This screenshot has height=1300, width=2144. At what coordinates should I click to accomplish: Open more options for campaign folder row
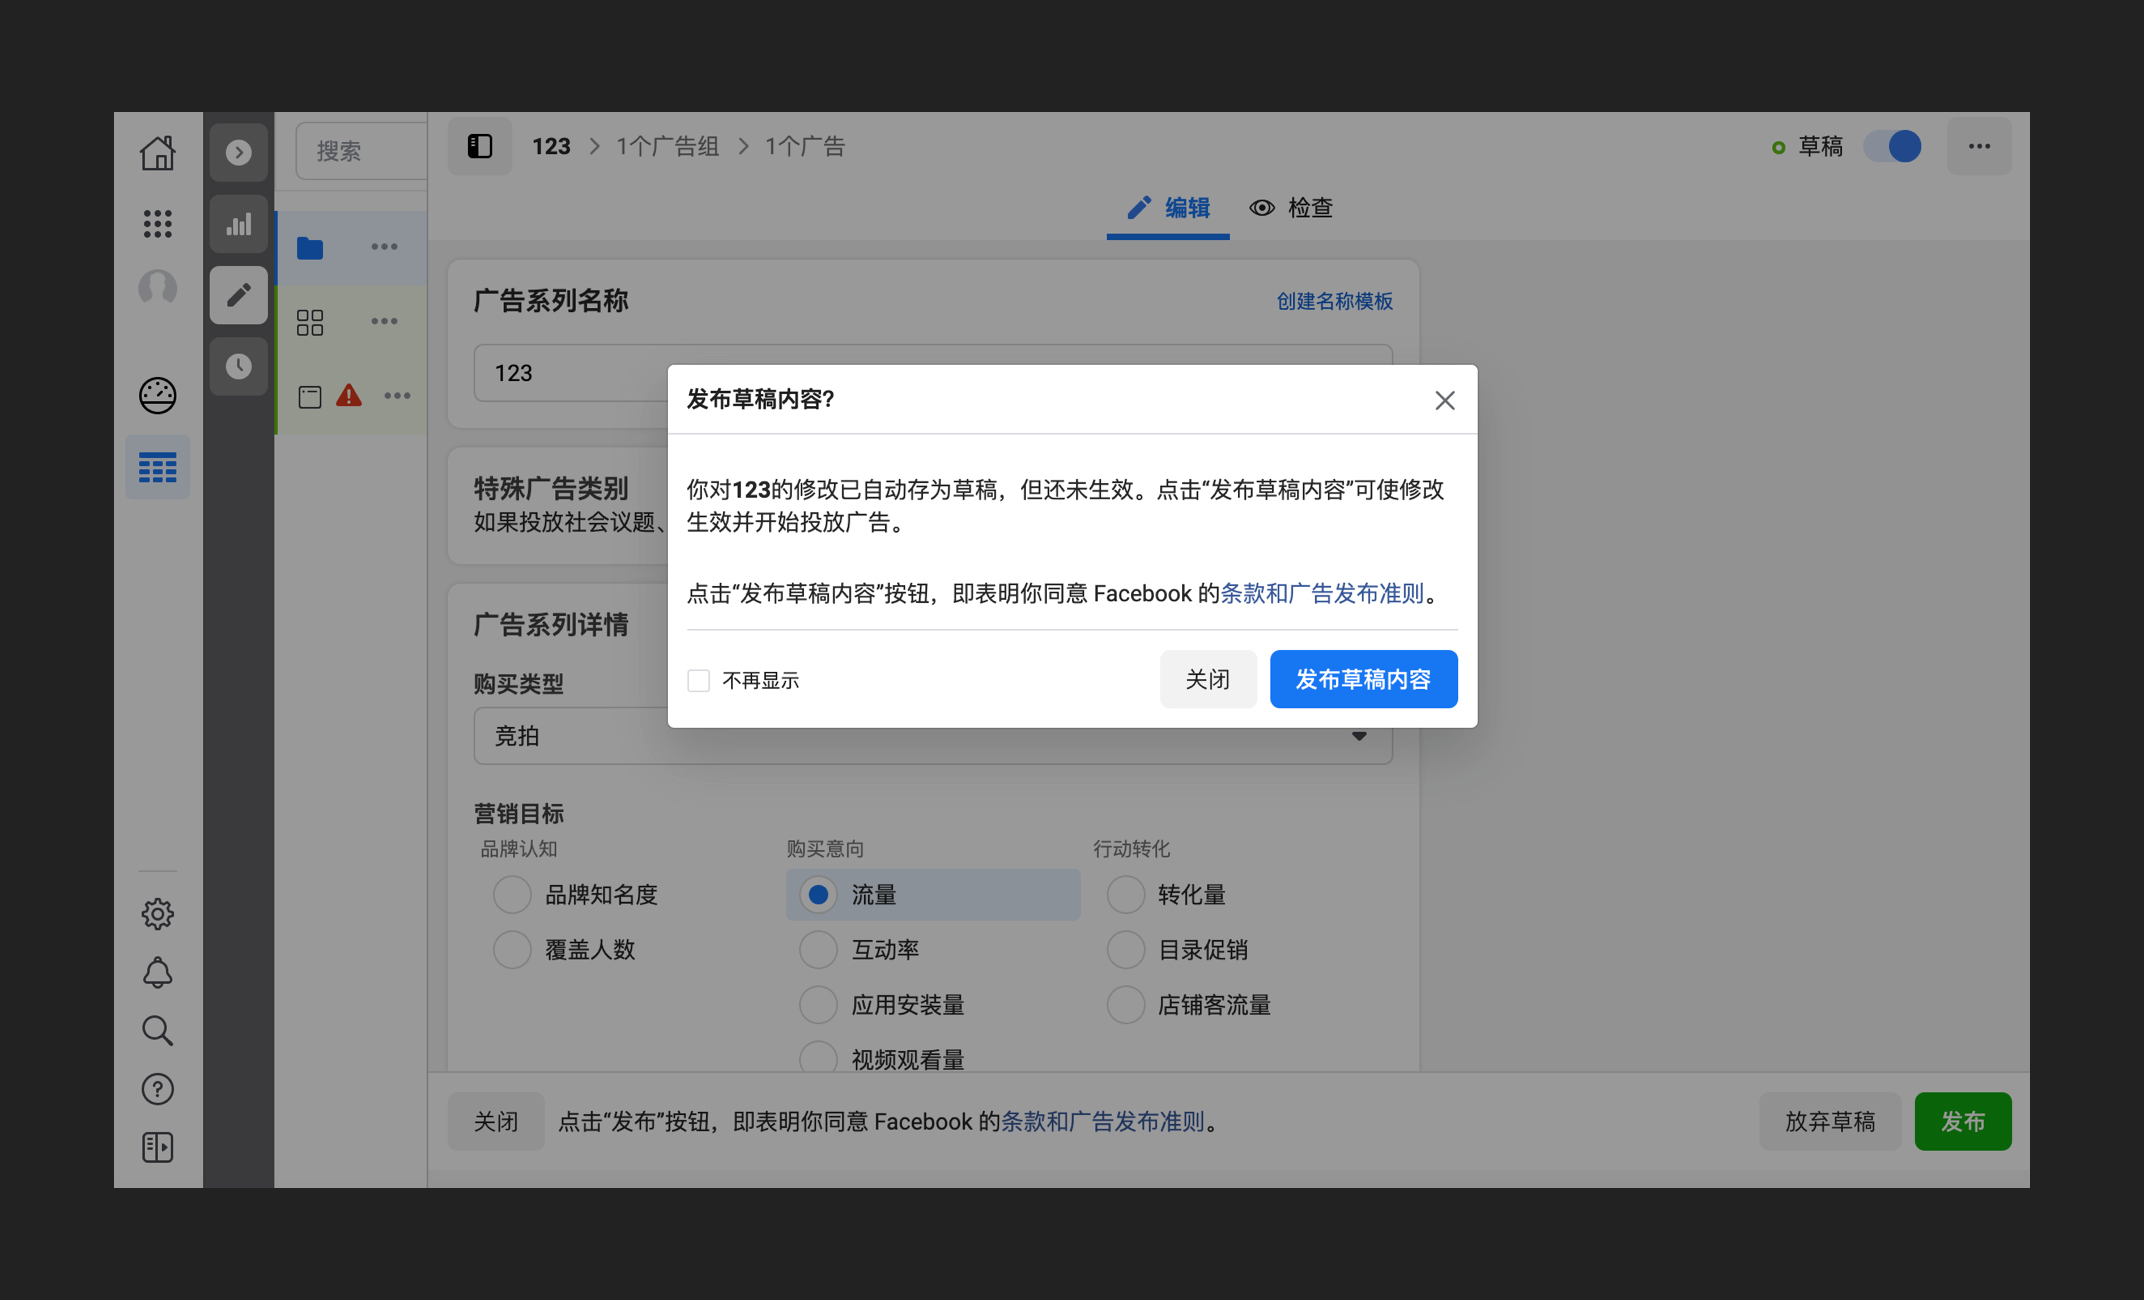pos(384,247)
